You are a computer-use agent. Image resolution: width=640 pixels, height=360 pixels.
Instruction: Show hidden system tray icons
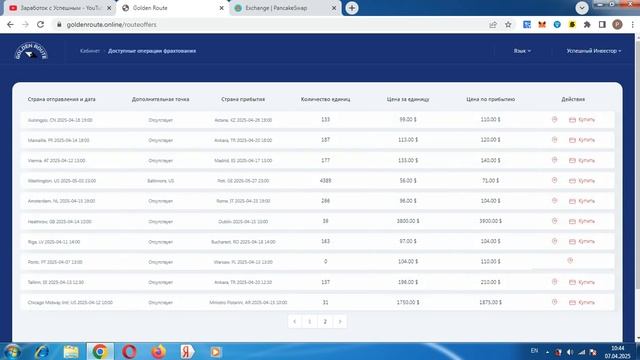click(547, 352)
